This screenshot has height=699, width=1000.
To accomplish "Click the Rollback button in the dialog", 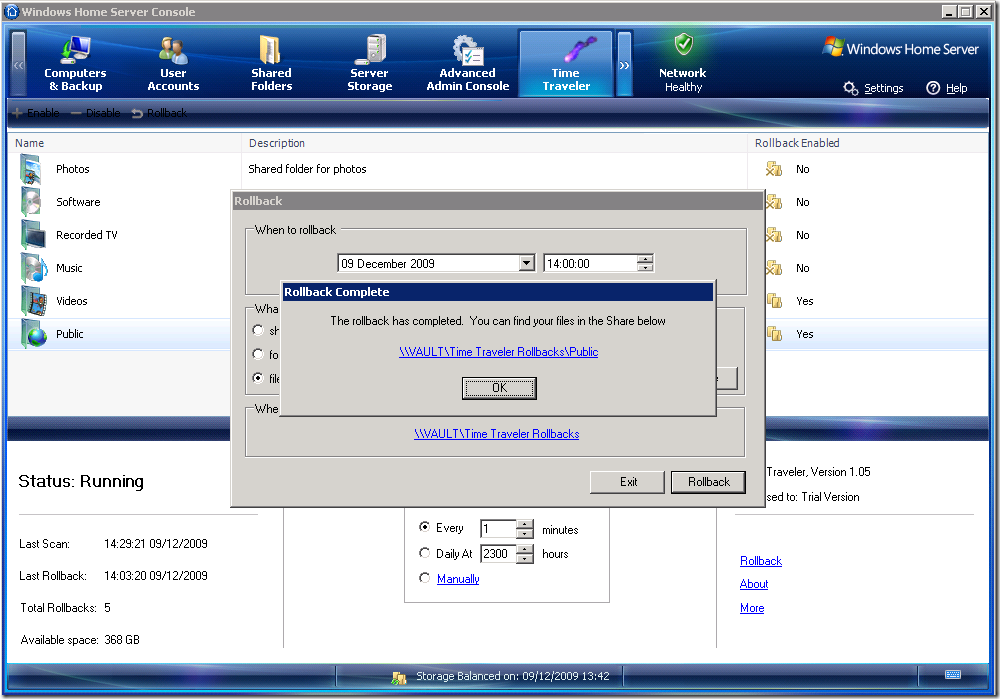I will (709, 482).
